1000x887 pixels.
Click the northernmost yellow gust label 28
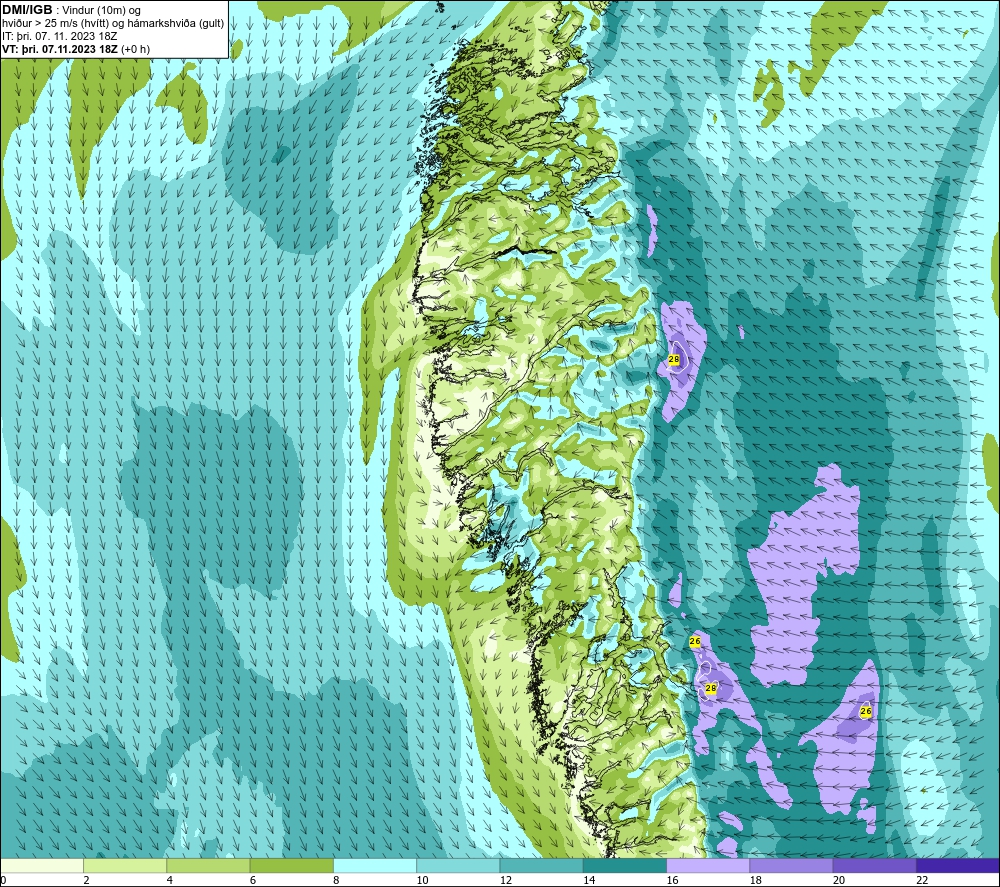[x=673, y=360]
